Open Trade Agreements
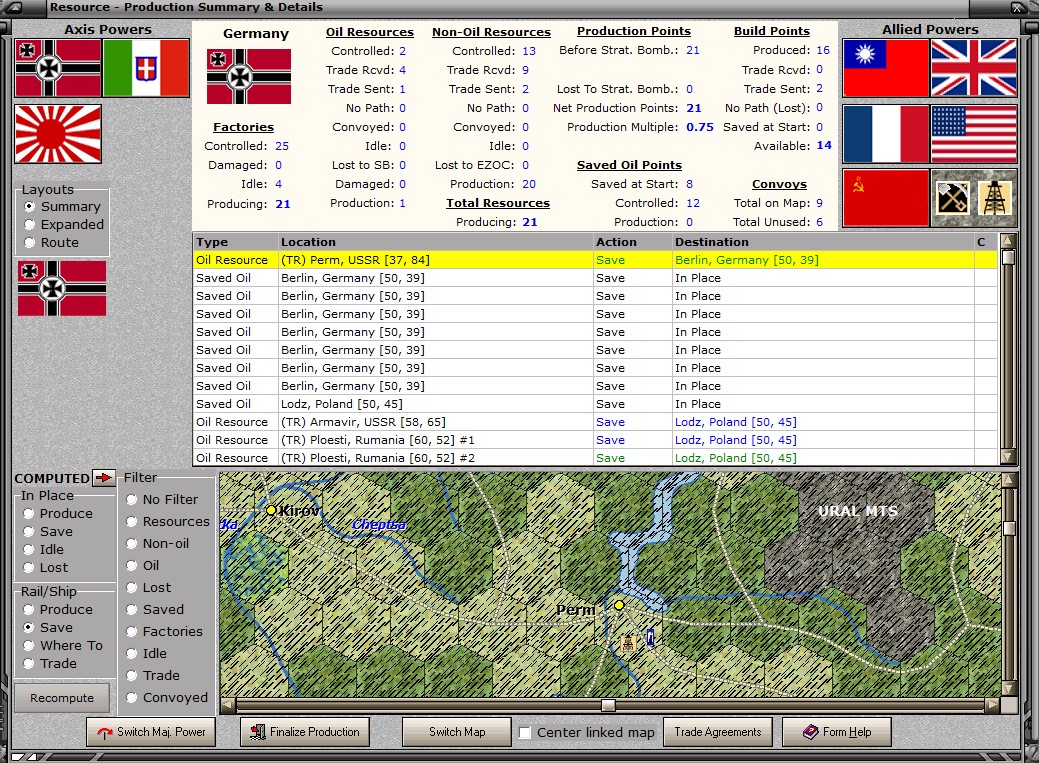 click(x=717, y=732)
